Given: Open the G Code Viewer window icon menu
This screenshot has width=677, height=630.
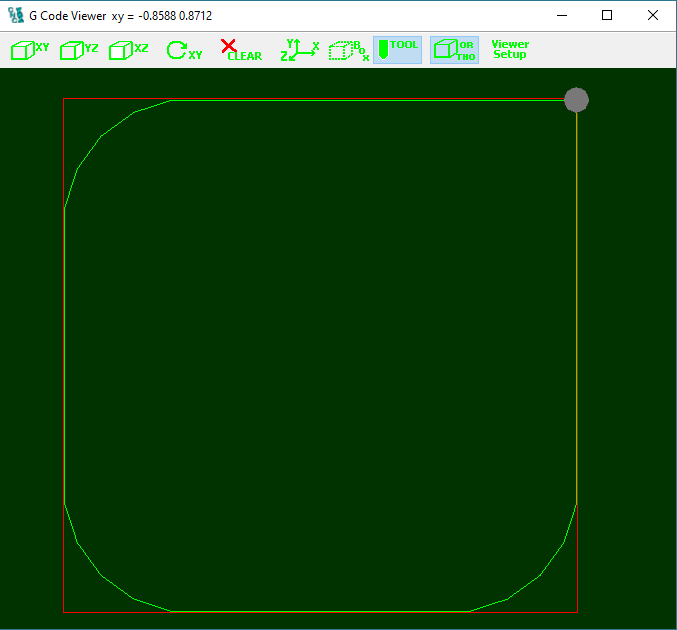Looking at the screenshot, I should (x=16, y=16).
